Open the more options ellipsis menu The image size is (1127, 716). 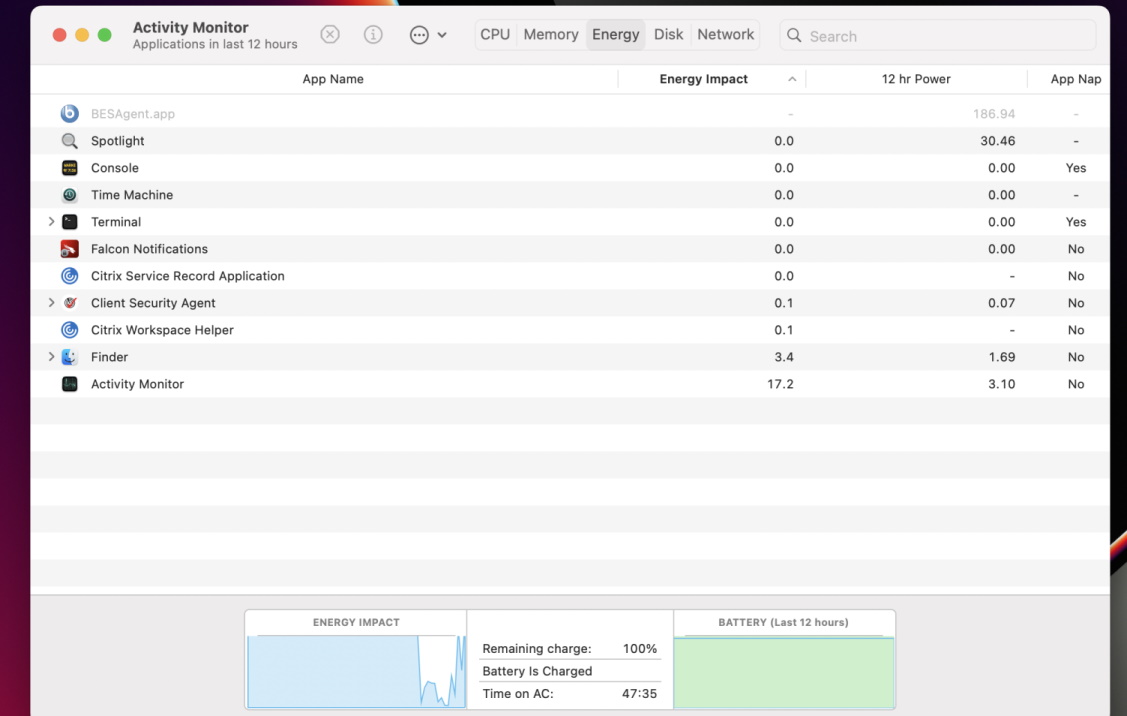click(428, 35)
